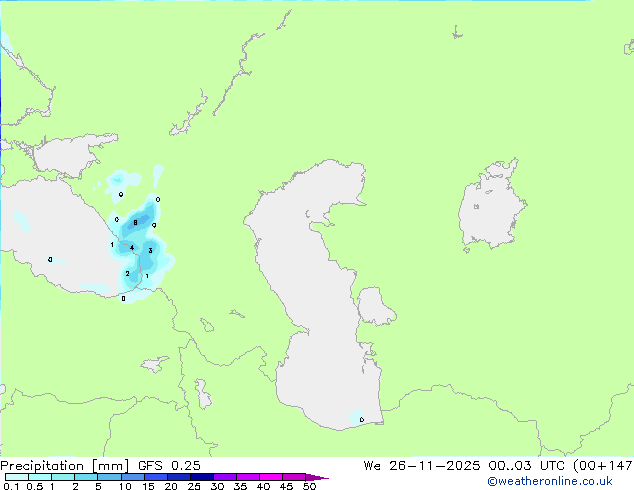The image size is (634, 490).
Task: Pick the 15–20 mm legend color swatch
Action: [x=155, y=477]
